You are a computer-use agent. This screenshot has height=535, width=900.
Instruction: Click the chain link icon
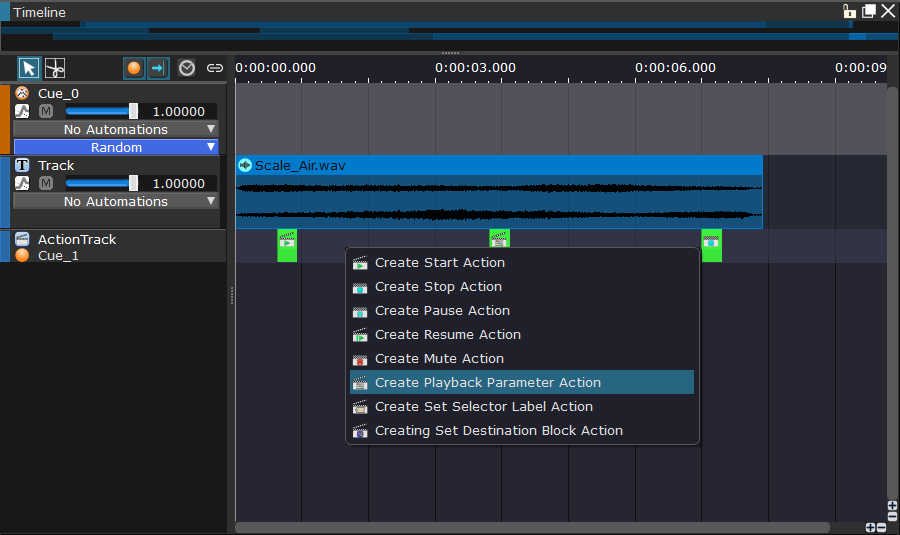(214, 68)
